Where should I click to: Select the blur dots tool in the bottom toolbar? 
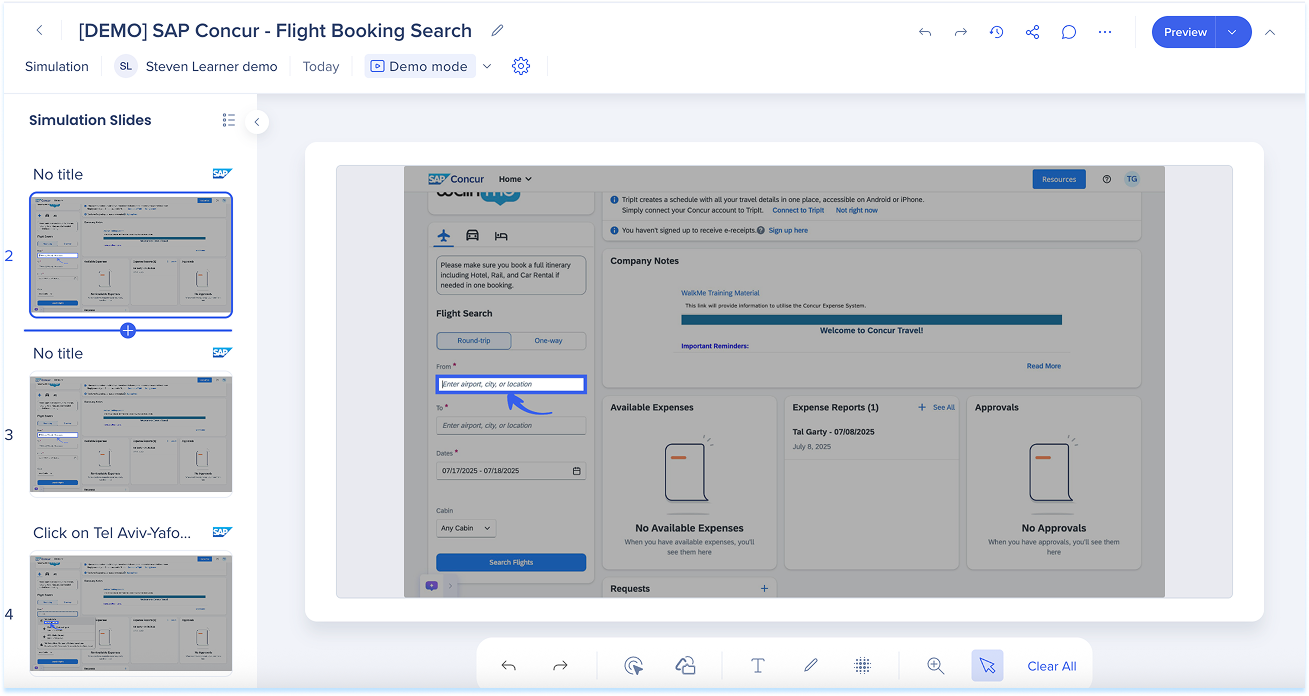862,666
